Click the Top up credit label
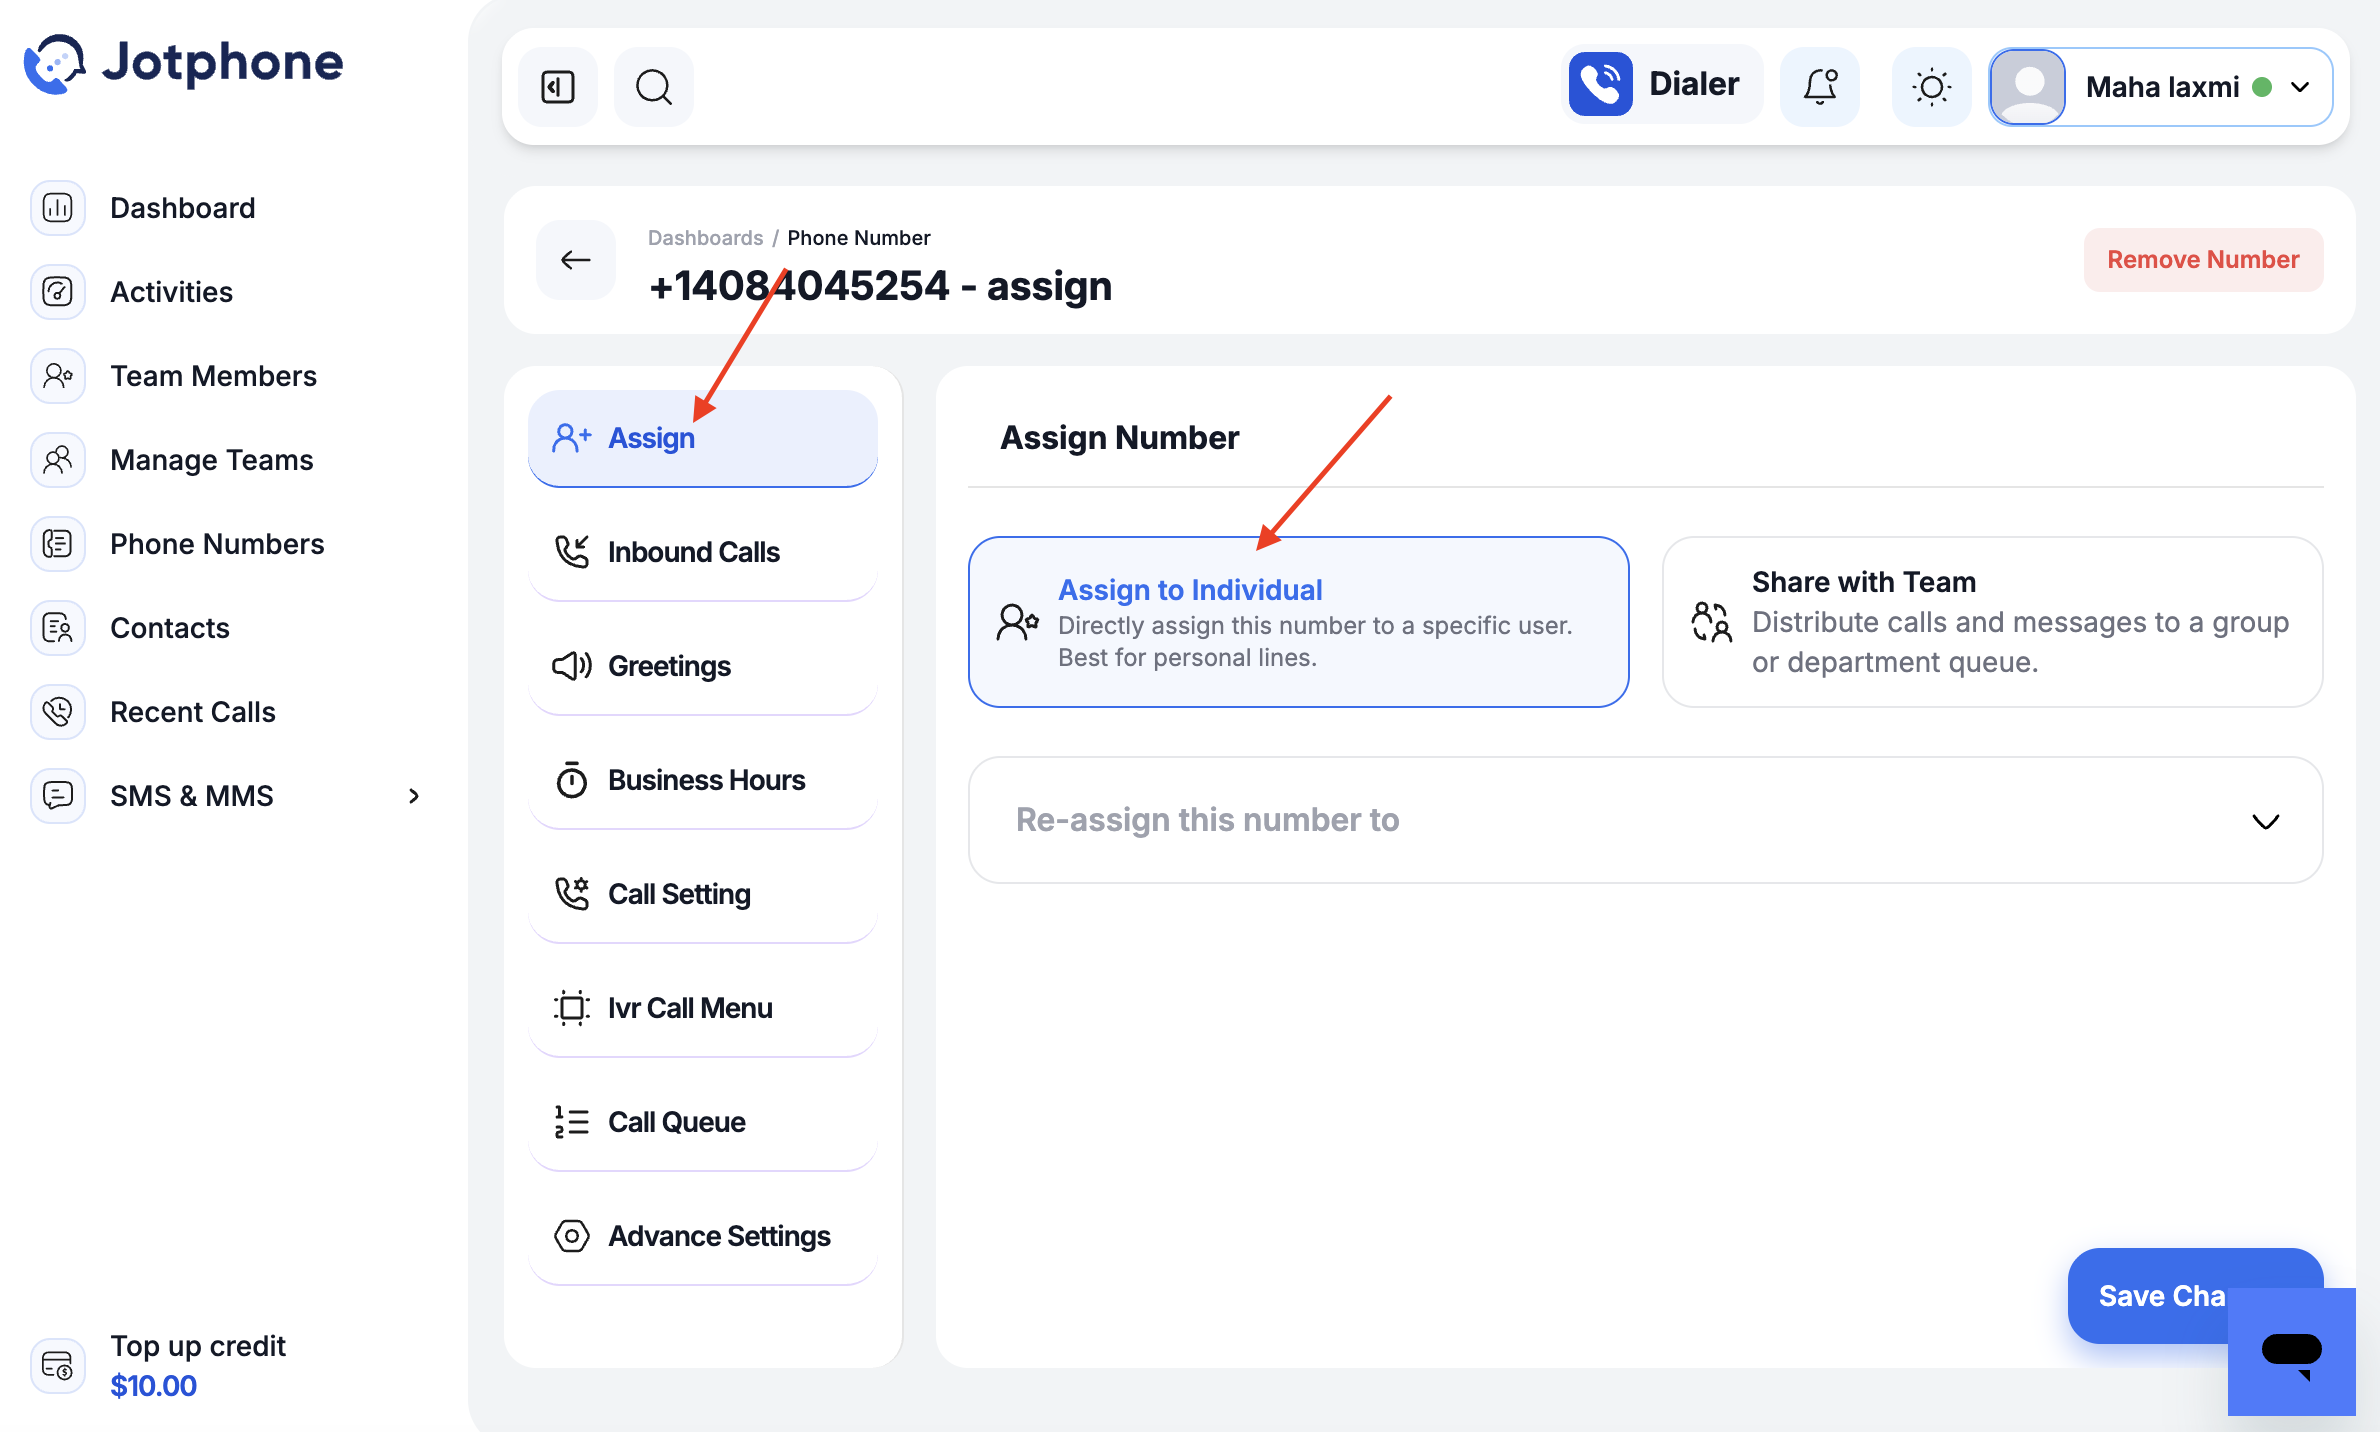 click(x=198, y=1346)
